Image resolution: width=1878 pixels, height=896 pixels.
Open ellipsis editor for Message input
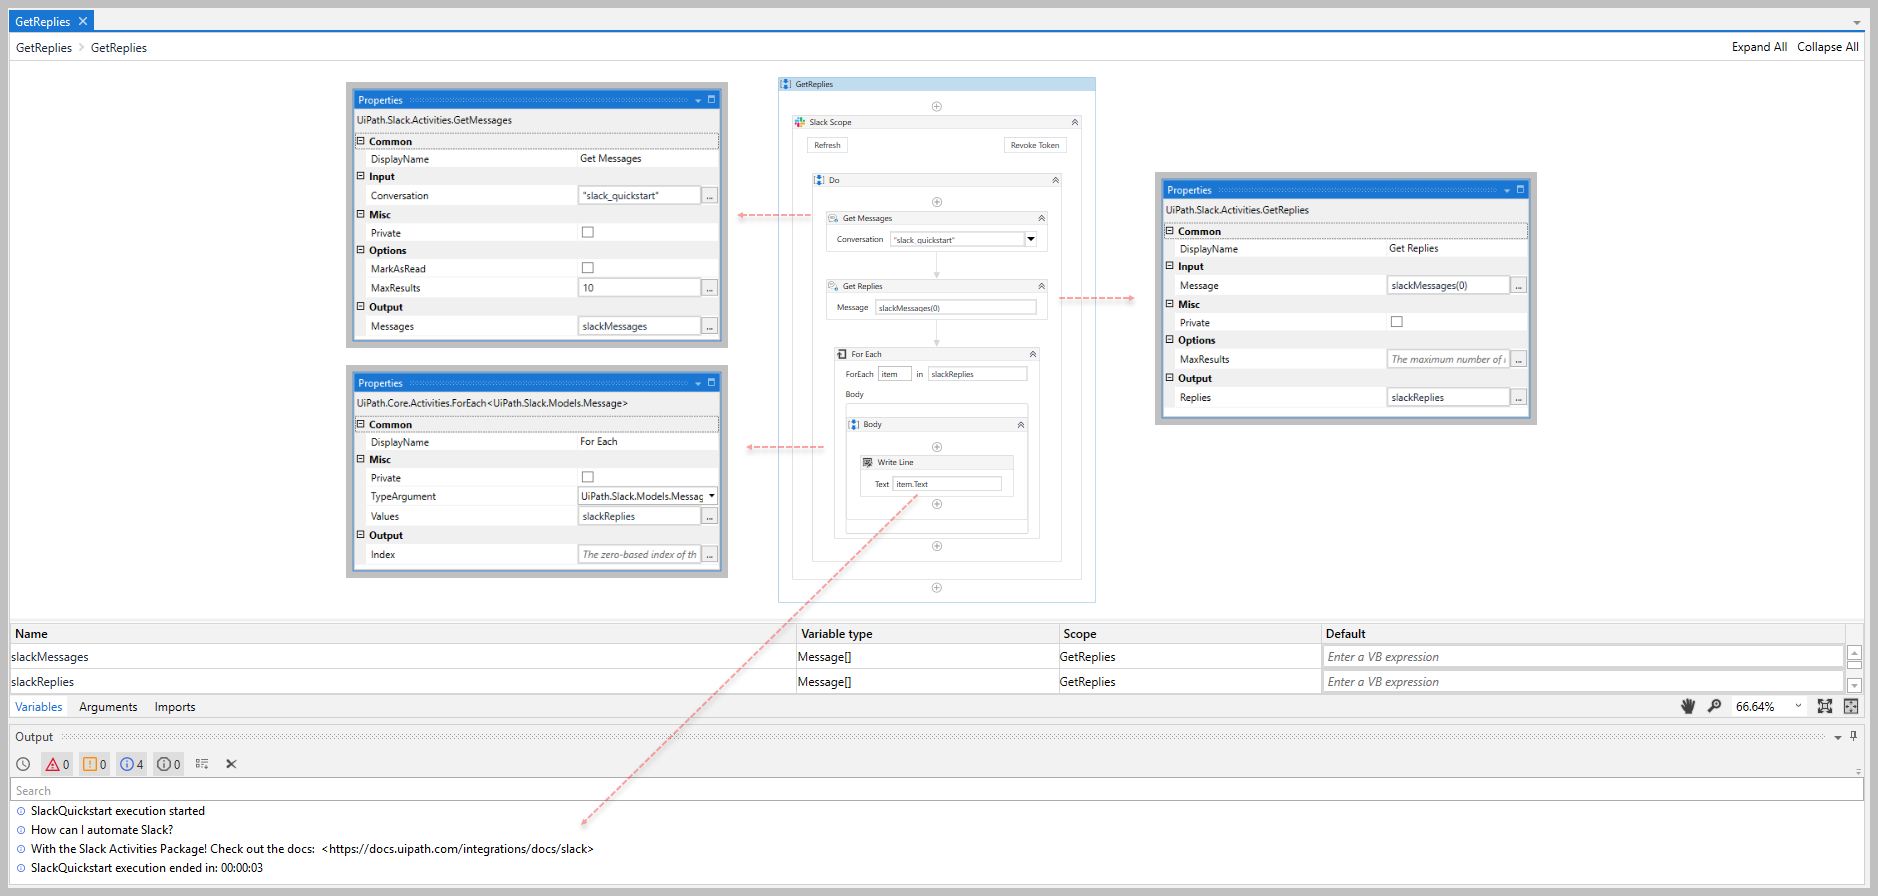1519,286
